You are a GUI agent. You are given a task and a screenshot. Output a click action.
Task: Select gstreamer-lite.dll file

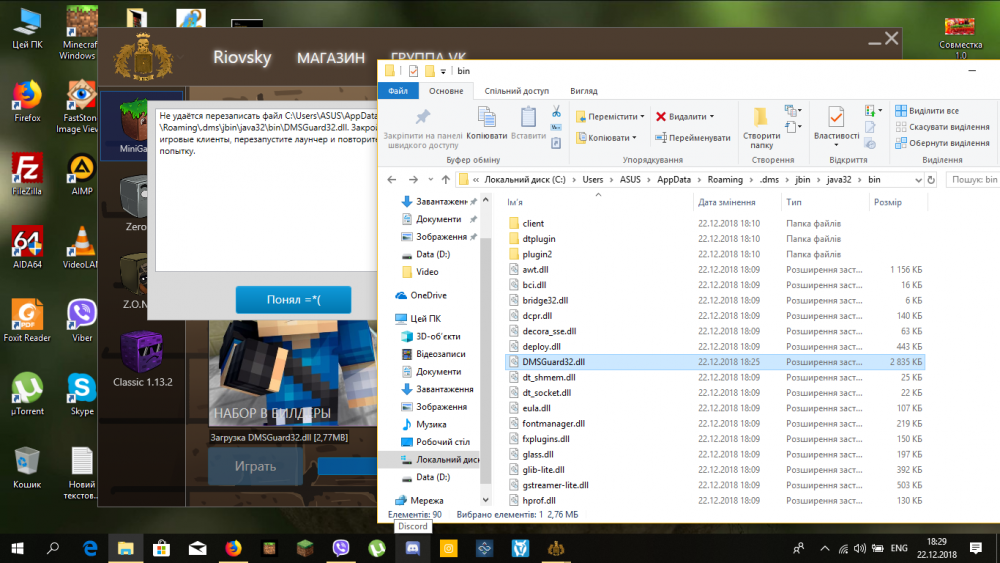click(555, 485)
